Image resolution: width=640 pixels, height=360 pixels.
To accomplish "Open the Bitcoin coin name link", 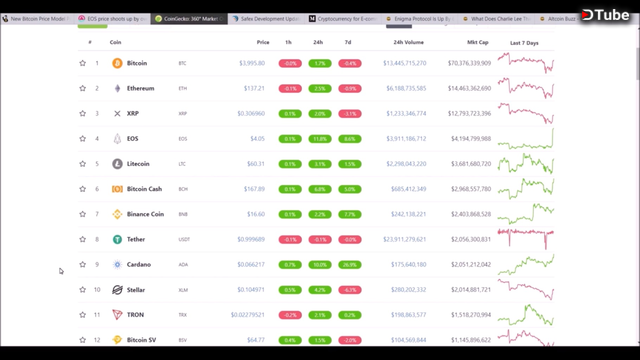I will 137,63.
